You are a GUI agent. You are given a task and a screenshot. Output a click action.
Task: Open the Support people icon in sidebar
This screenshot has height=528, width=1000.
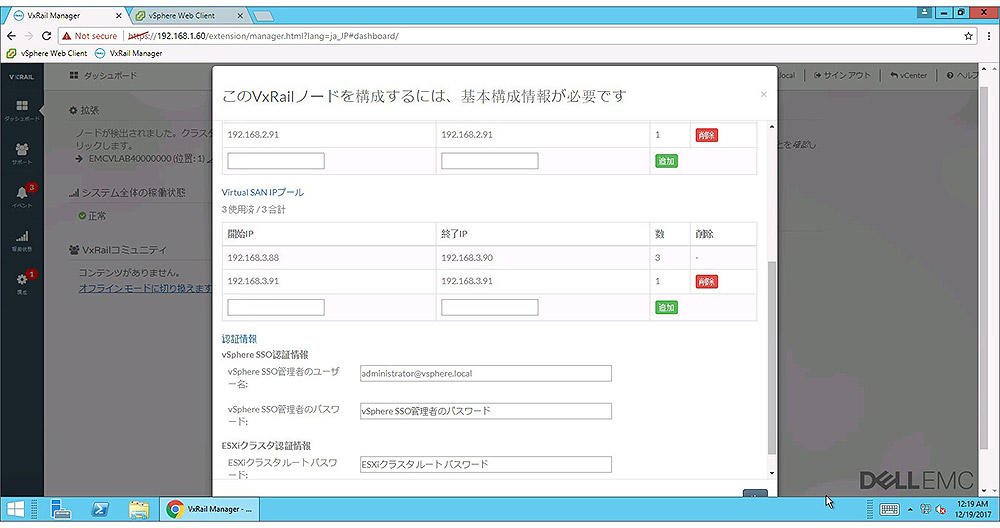(22, 150)
